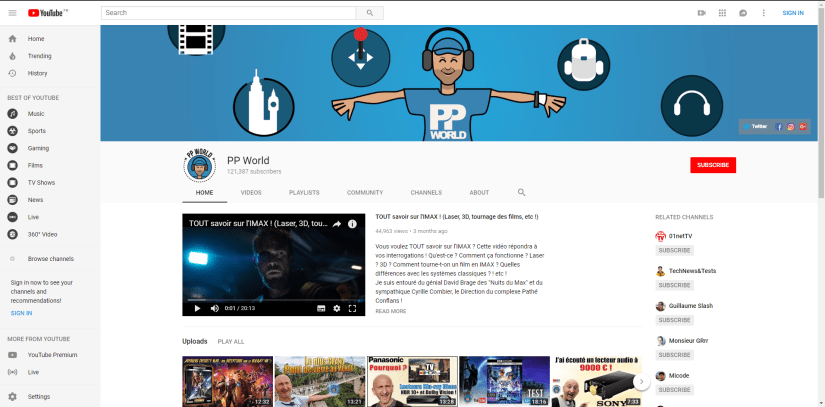Viewport: 825px width, 407px height.
Task: Share the featured video via arrow icon
Action: pos(337,224)
